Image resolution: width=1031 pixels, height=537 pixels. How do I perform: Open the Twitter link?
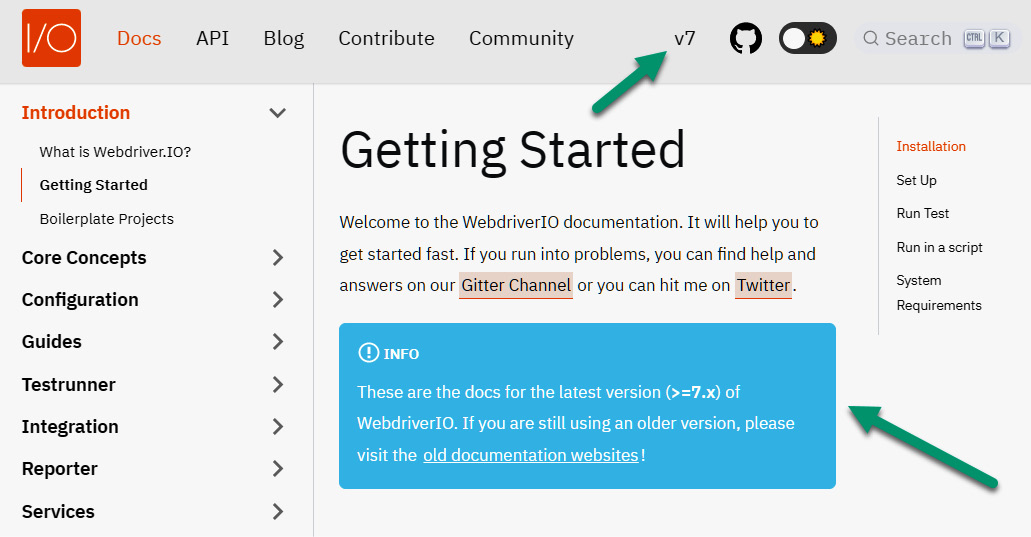(763, 285)
